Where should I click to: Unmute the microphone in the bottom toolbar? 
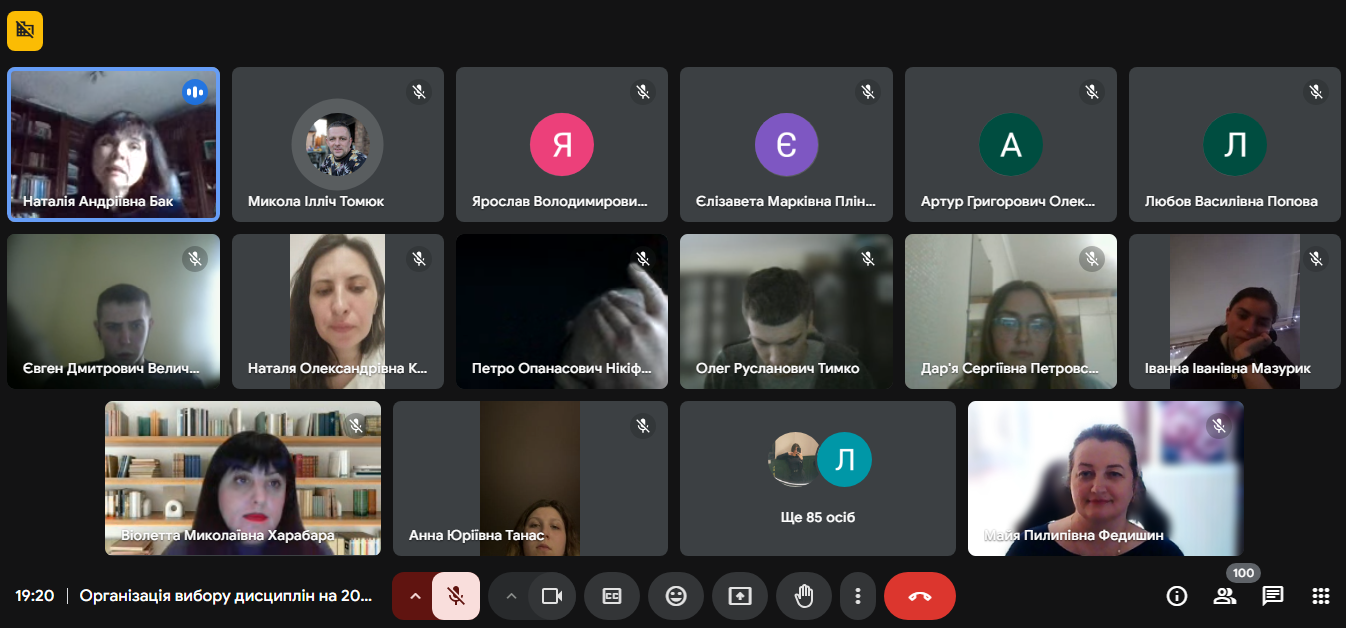pyautogui.click(x=456, y=596)
